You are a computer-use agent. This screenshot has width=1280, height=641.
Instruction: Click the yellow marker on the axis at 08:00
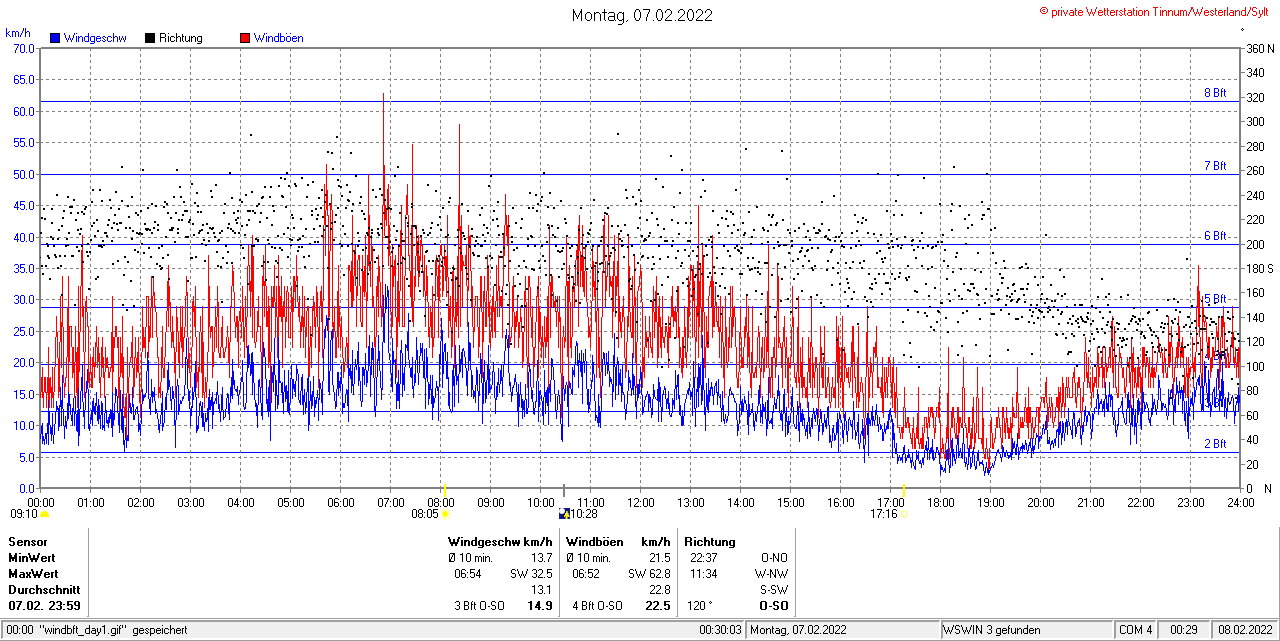tap(443, 489)
